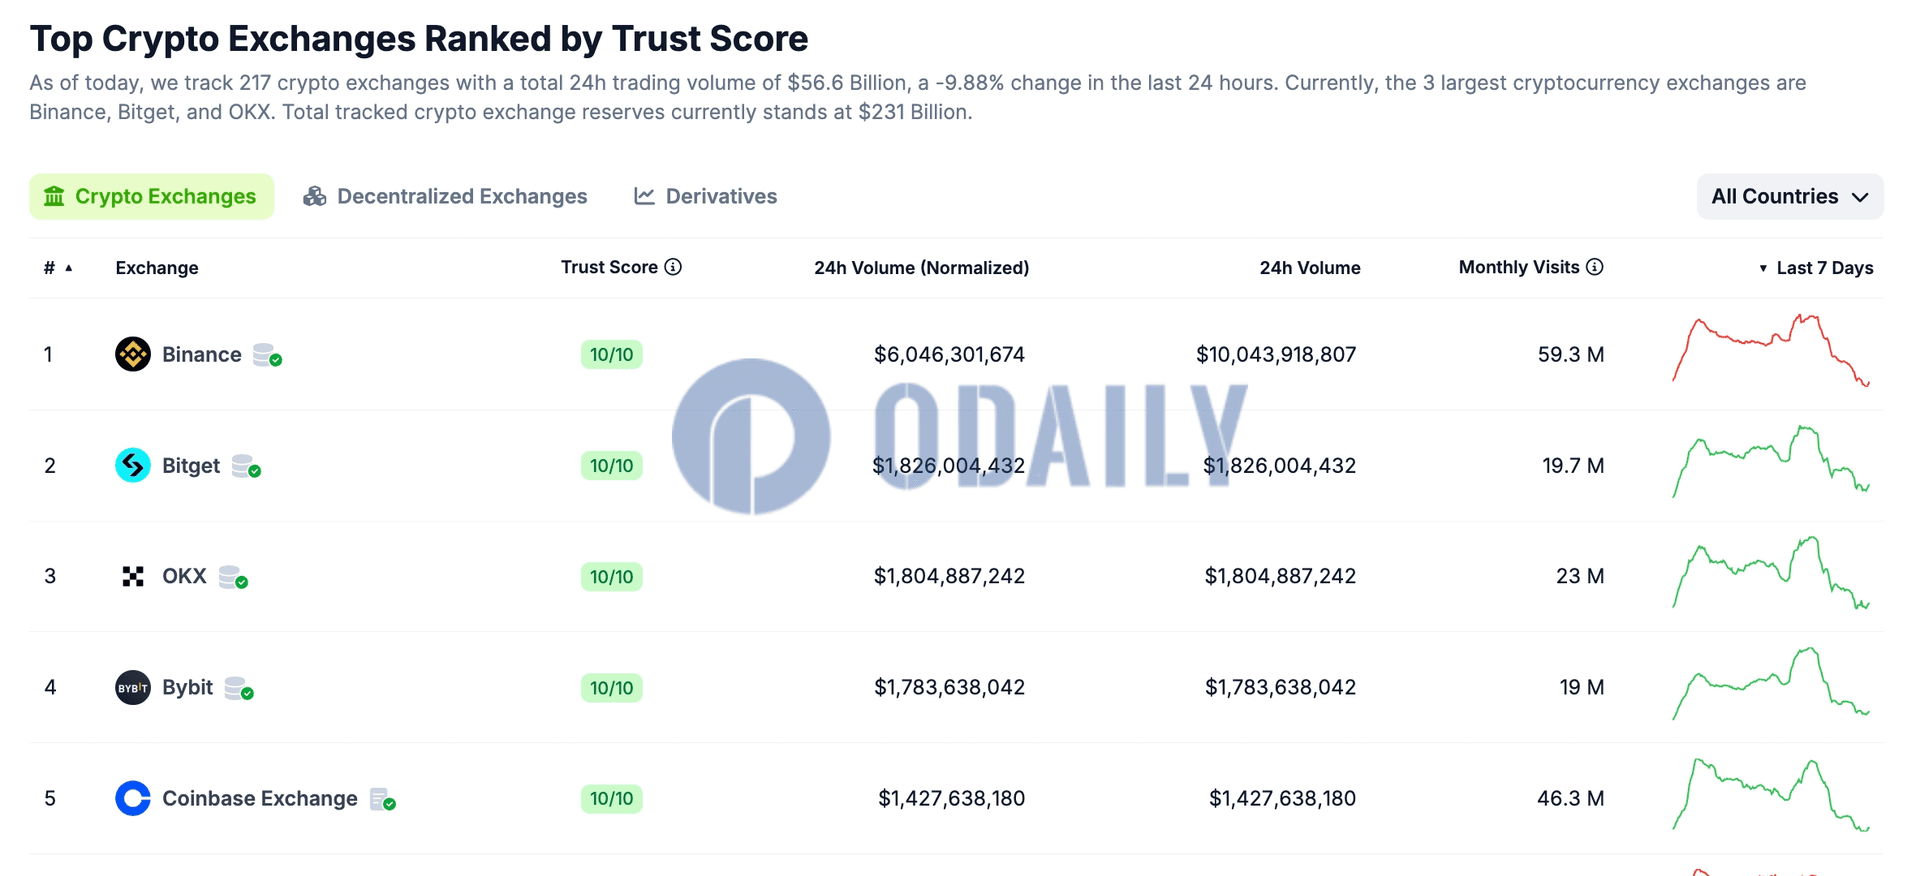Click Coinbase Exchange's reserves badge icon
This screenshot has width=1920, height=876.
[x=383, y=799]
